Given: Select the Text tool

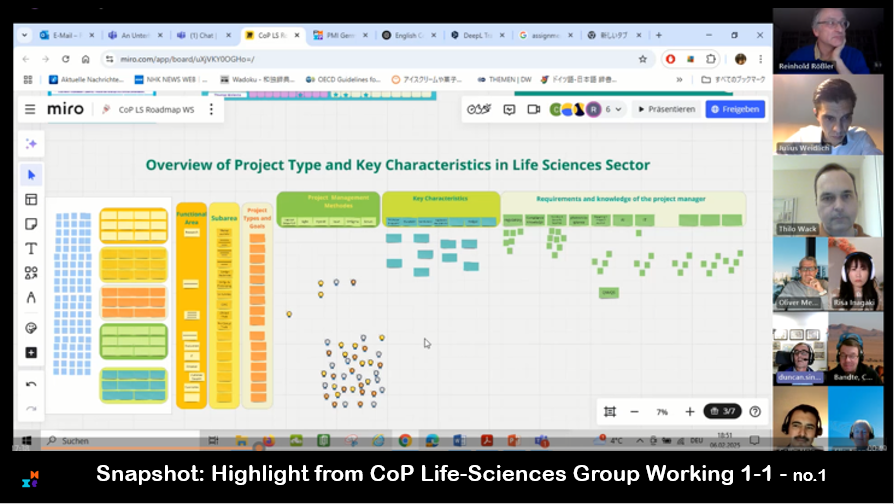Looking at the screenshot, I should pos(31,248).
